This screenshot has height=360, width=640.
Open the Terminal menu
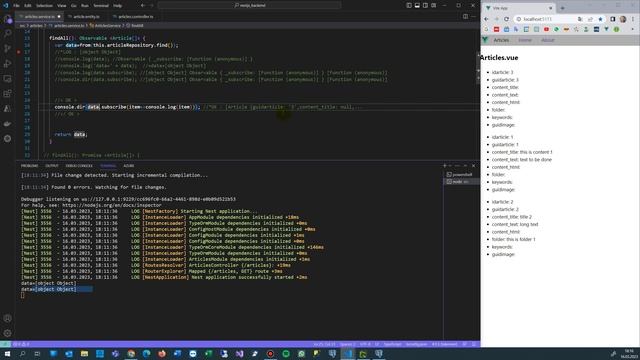(x=101, y=6)
